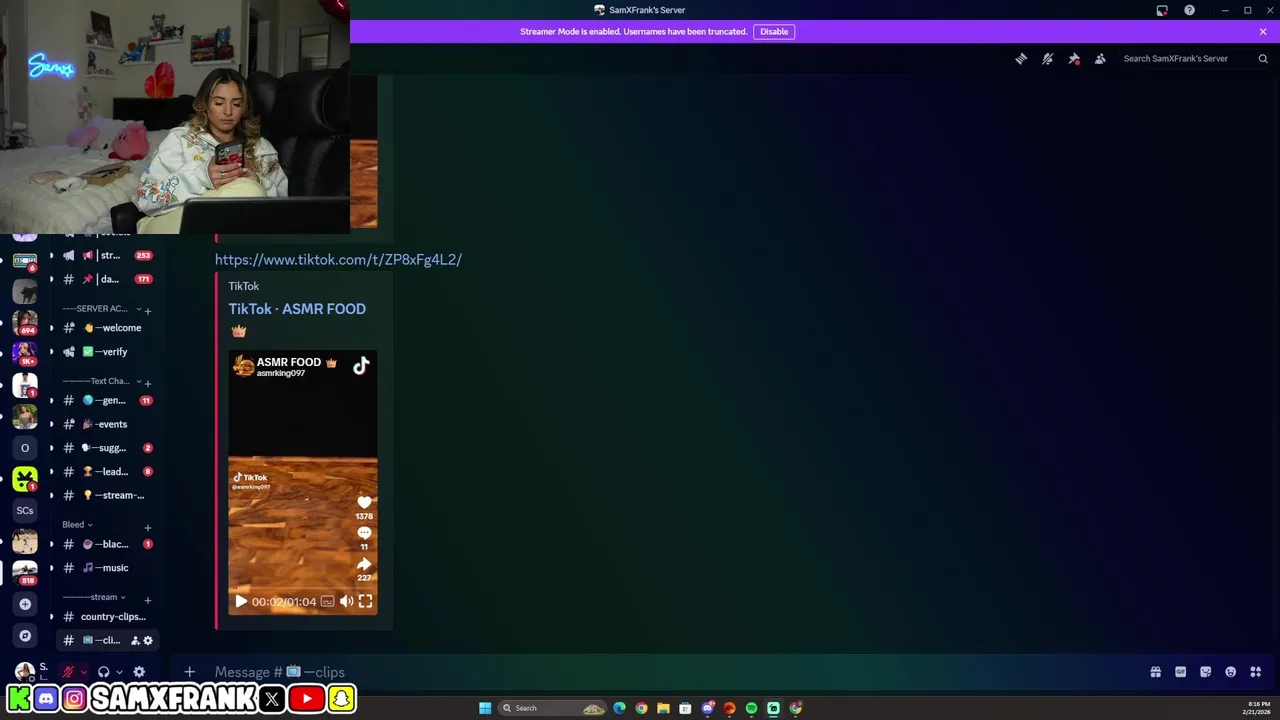This screenshot has width=1280, height=720.
Task: Open the da... channel with 171 badge
Action: pyautogui.click(x=105, y=279)
